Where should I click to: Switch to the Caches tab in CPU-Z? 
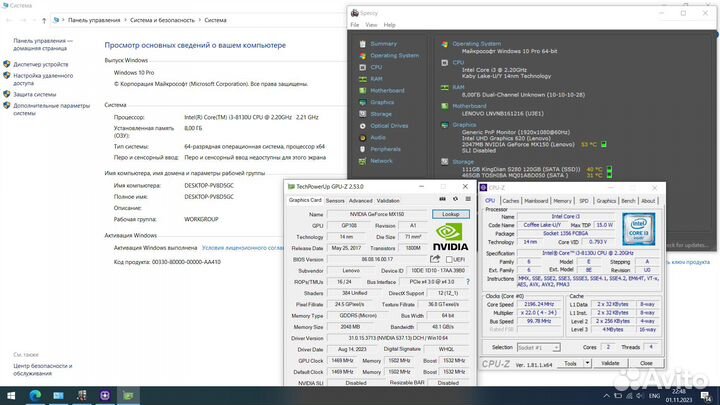(510, 201)
